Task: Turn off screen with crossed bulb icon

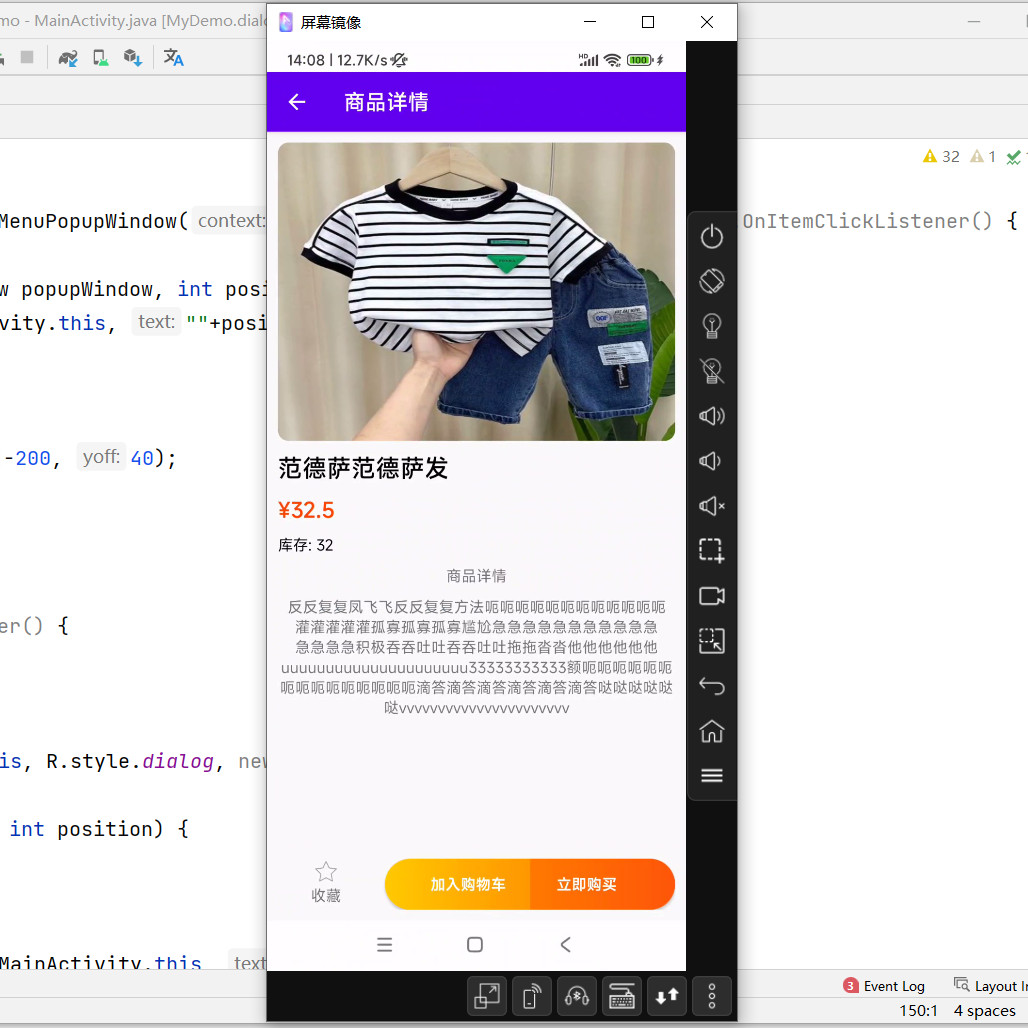Action: coord(711,371)
